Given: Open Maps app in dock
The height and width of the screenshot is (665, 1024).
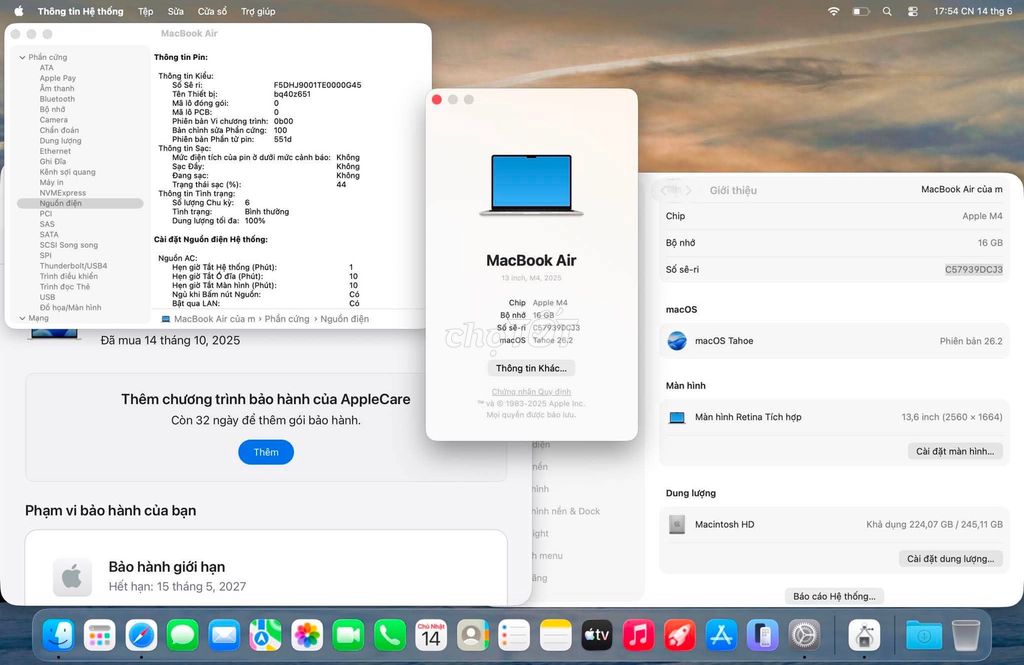Looking at the screenshot, I should [x=265, y=635].
